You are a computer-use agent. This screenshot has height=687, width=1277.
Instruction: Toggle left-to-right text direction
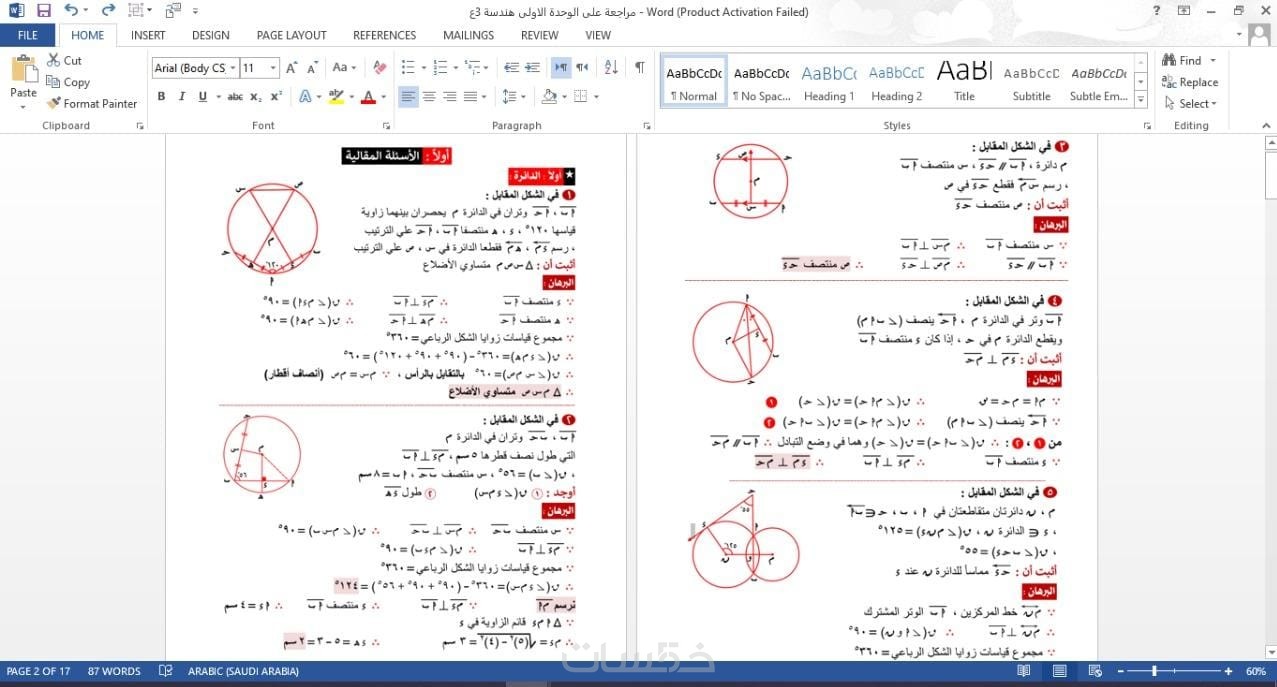pos(561,68)
